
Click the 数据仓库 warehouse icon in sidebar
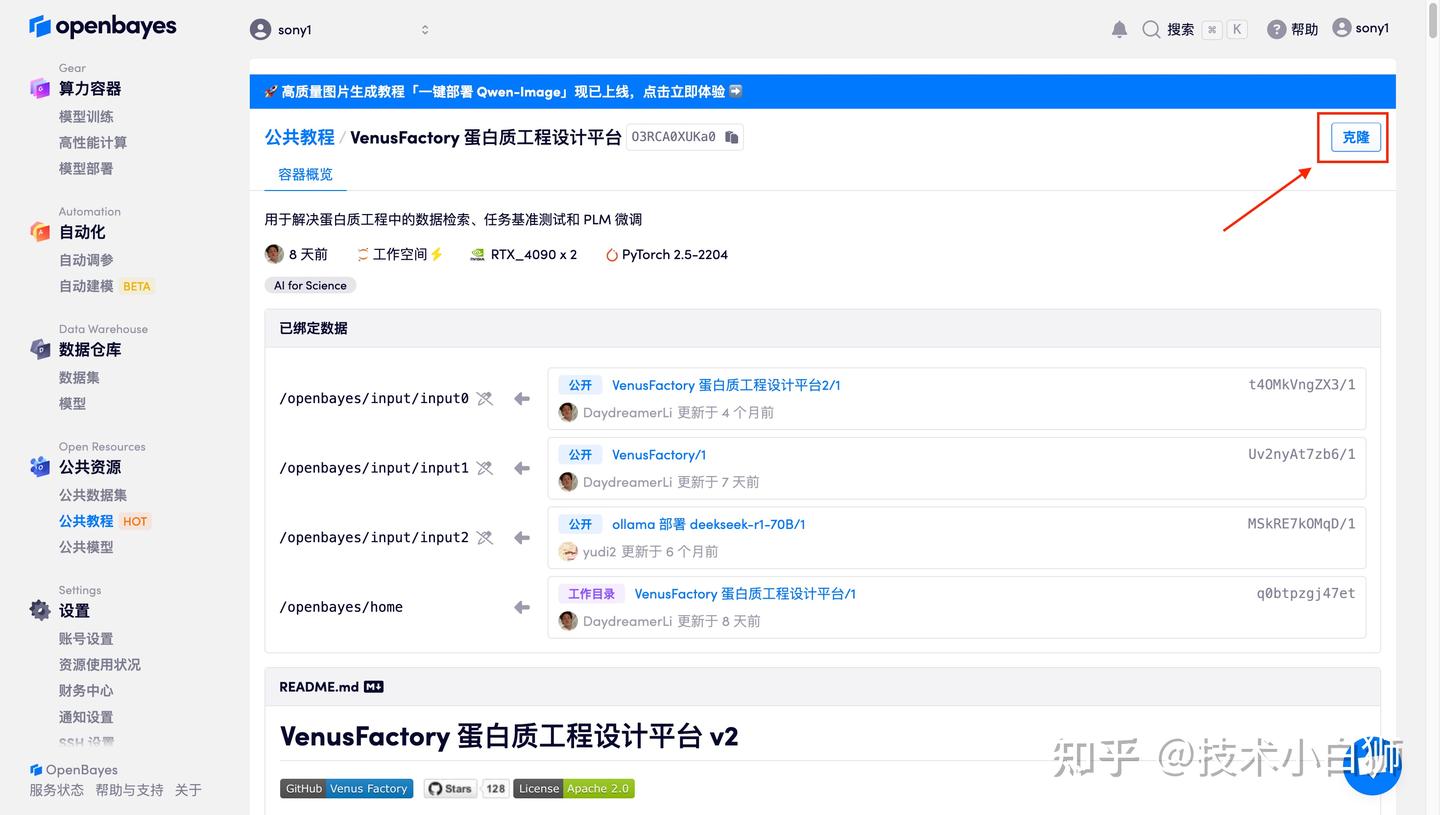click(x=40, y=349)
